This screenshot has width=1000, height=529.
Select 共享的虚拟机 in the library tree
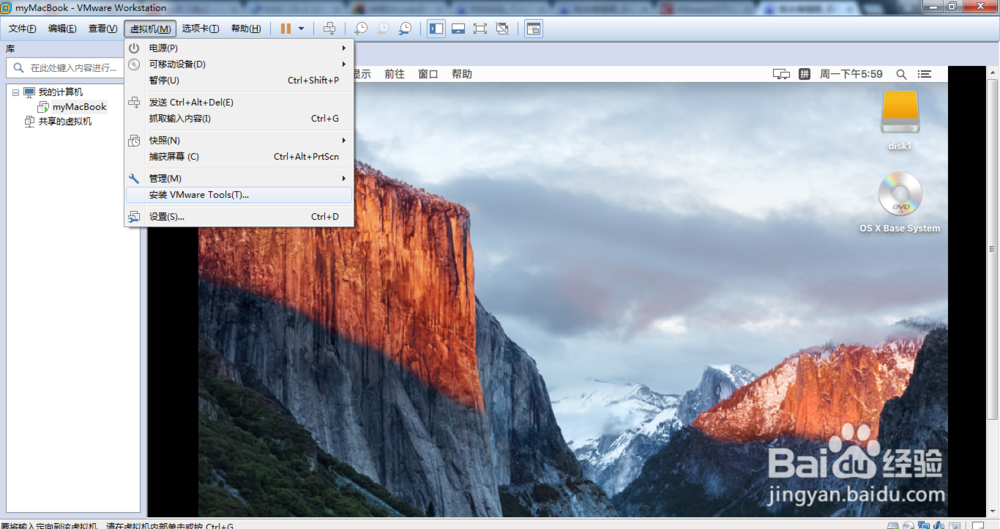tap(65, 121)
